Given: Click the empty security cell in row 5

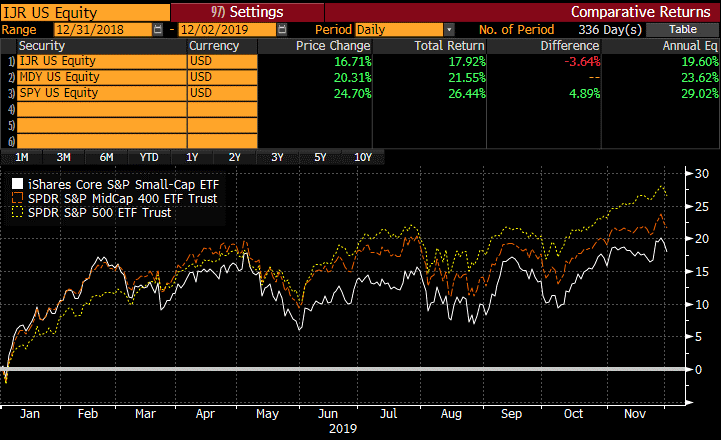Looking at the screenshot, I should [x=102, y=126].
